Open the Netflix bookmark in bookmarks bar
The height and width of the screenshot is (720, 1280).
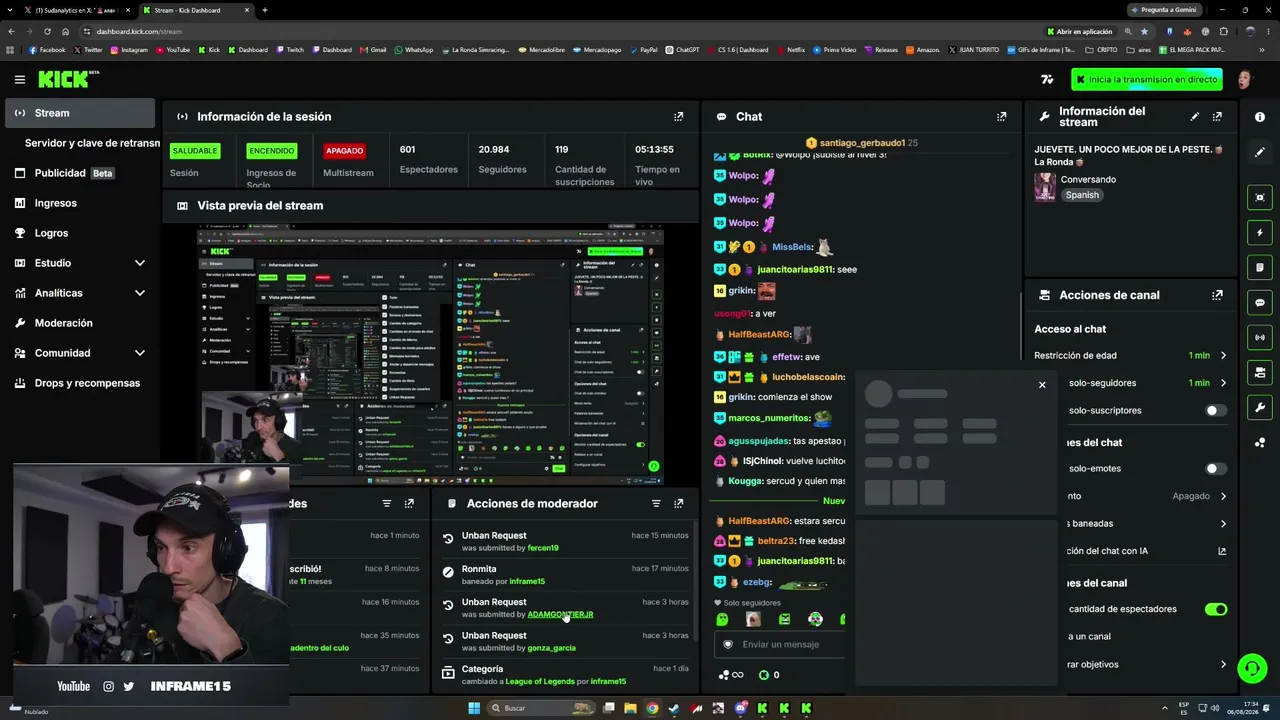790,49
